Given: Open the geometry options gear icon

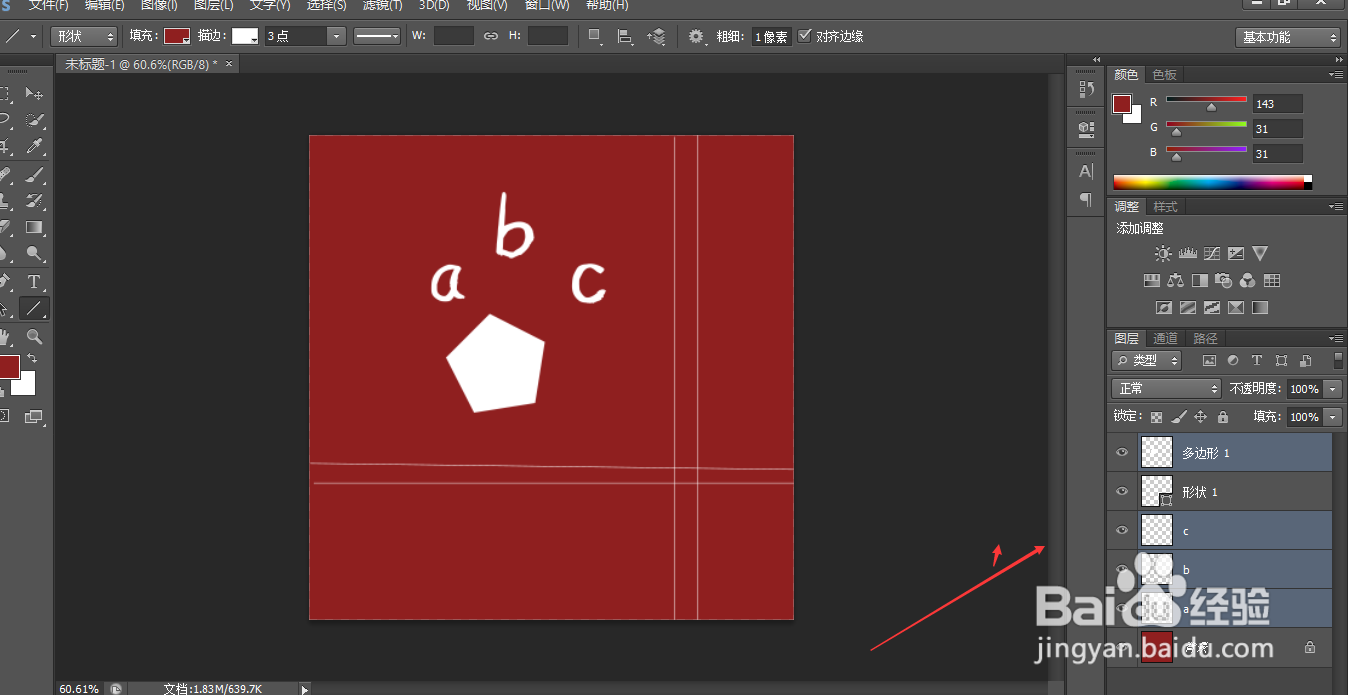Looking at the screenshot, I should tap(697, 36).
